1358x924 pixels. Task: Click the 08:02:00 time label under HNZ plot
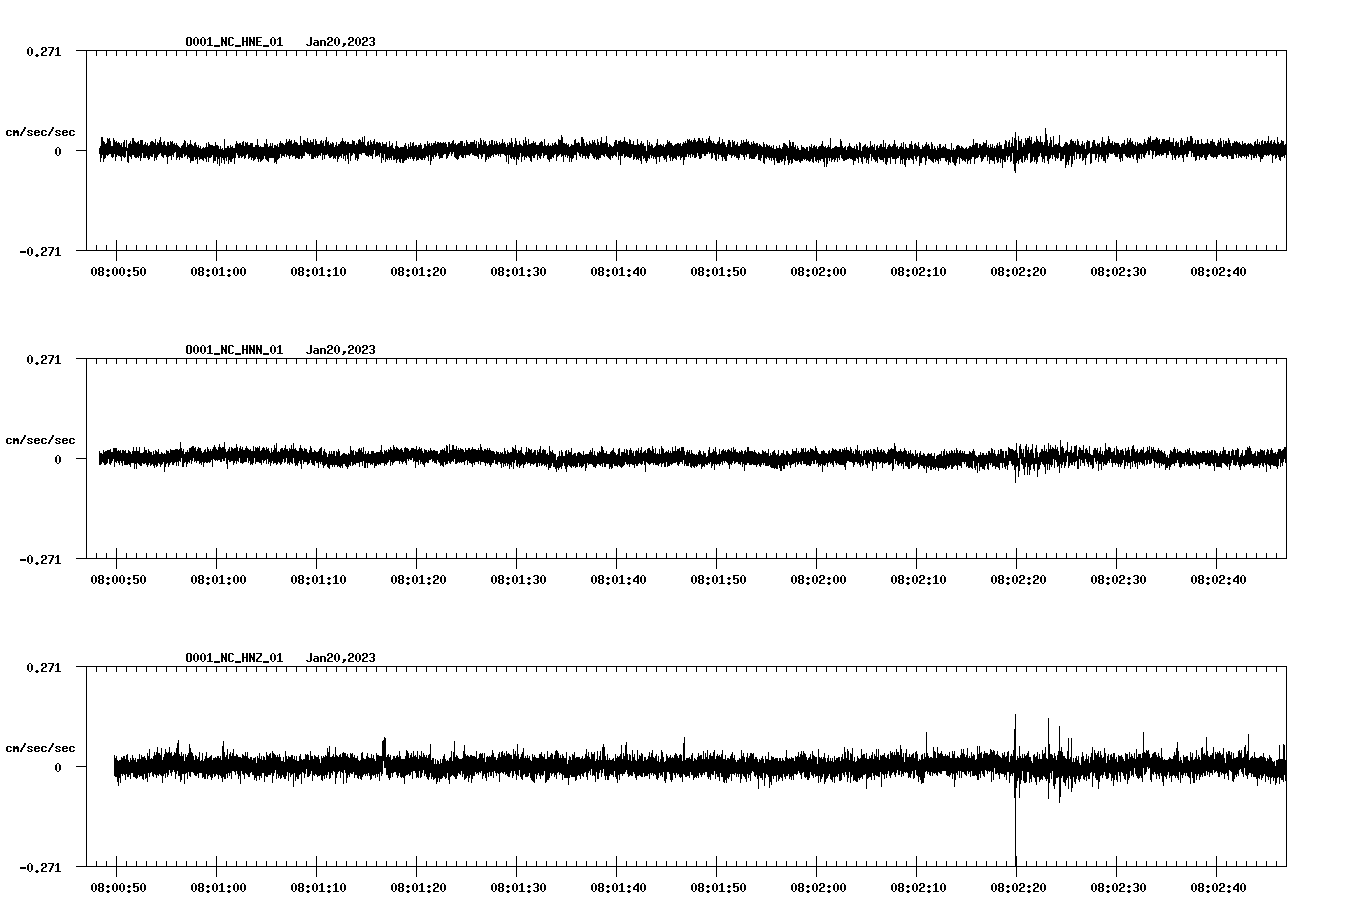(x=818, y=887)
